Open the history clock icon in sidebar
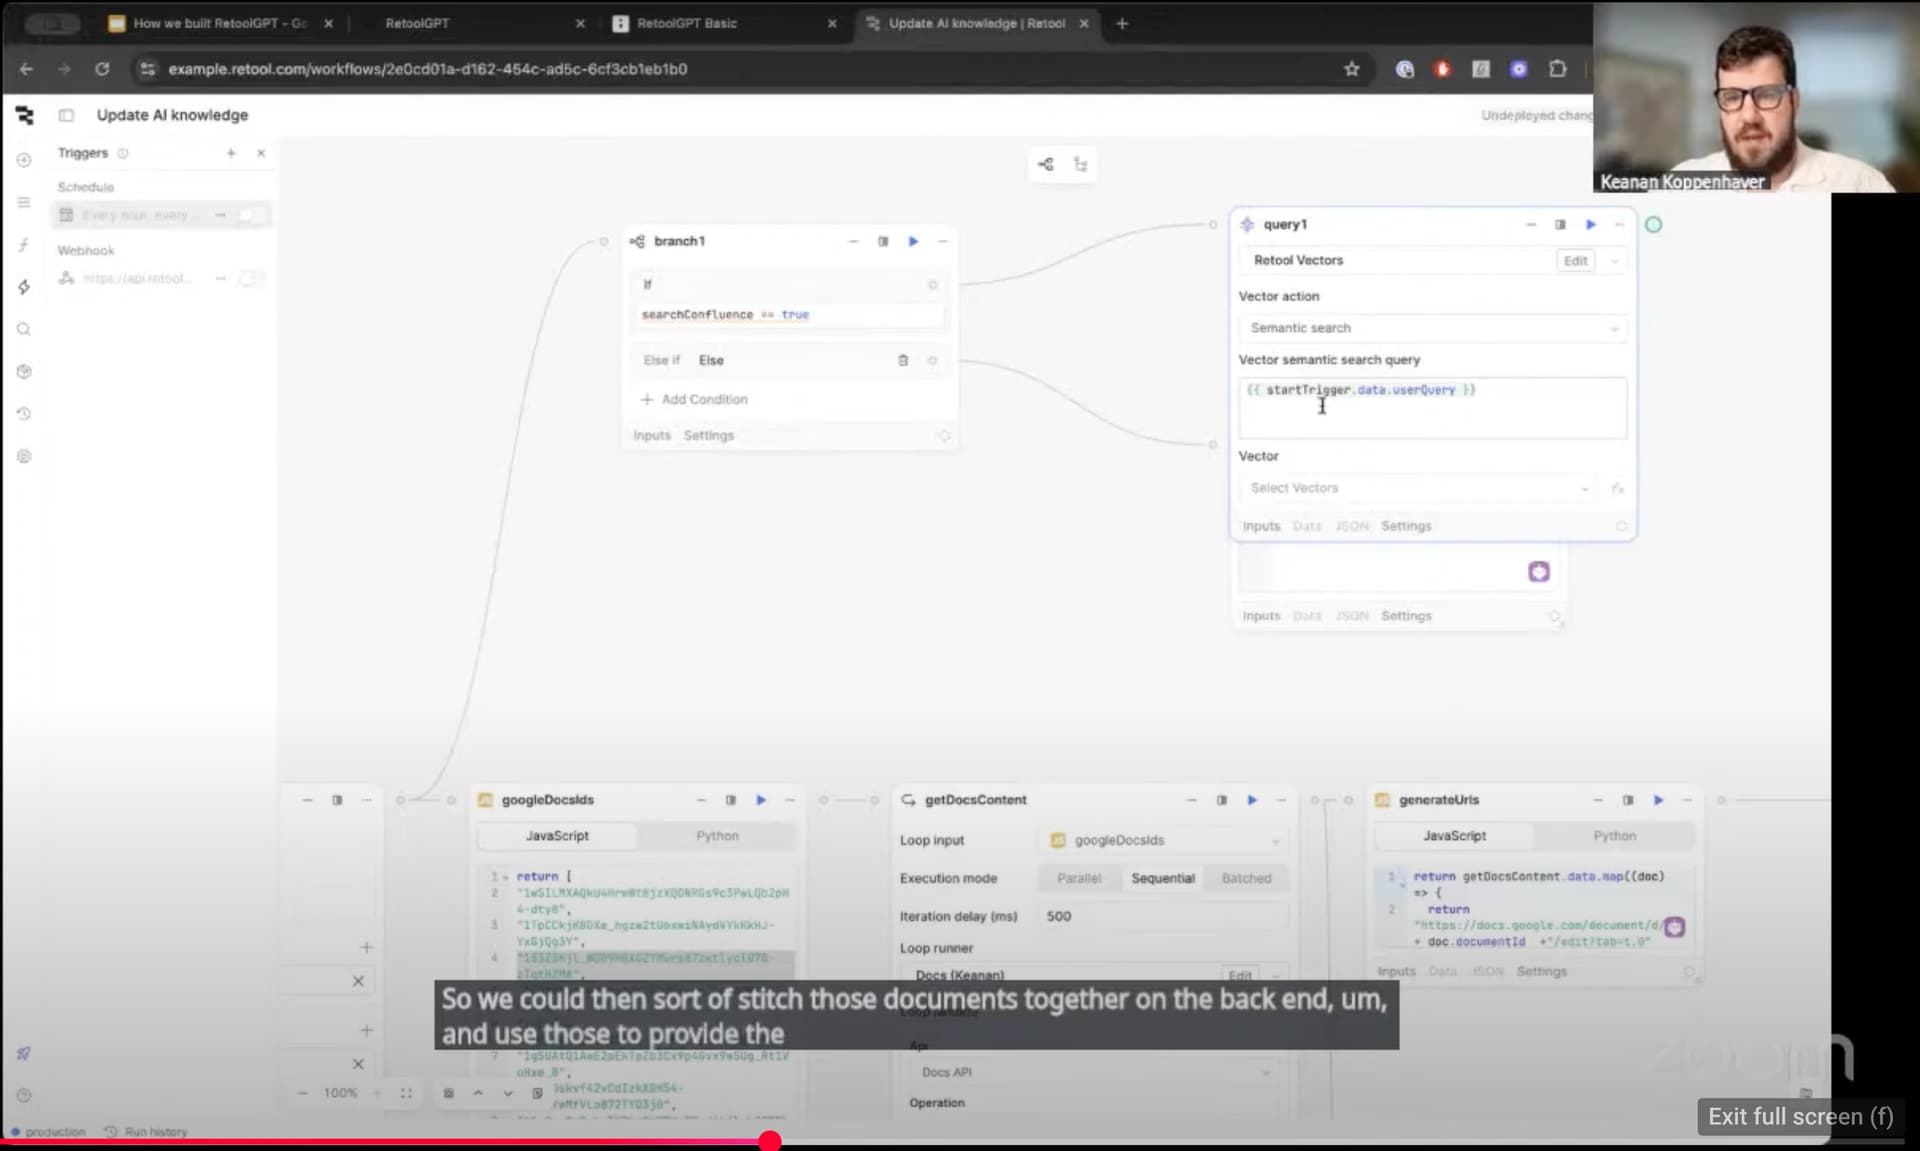 [x=24, y=413]
